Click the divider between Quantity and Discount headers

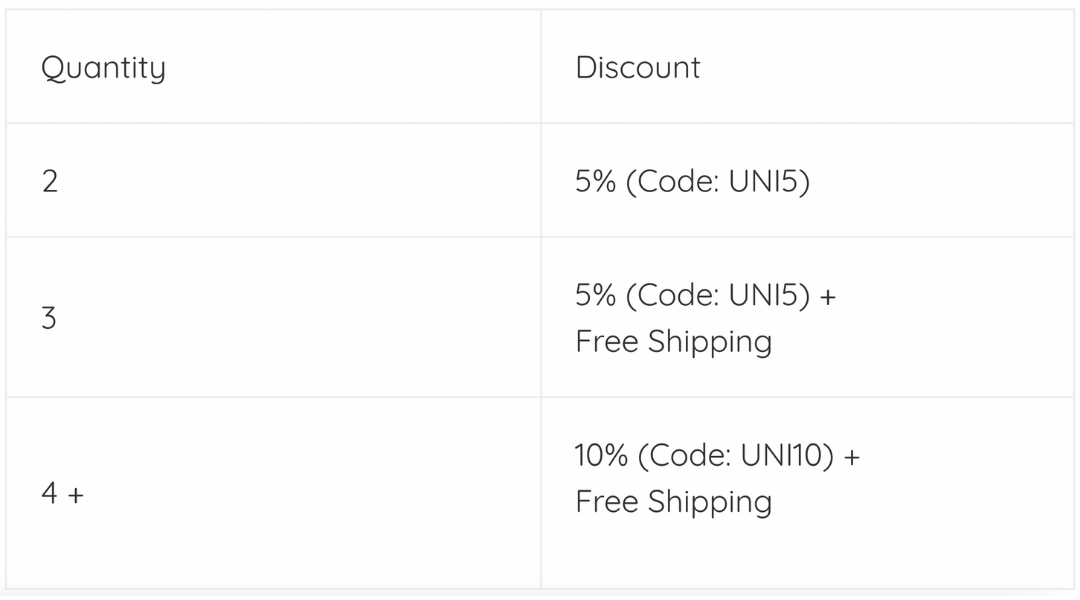541,68
